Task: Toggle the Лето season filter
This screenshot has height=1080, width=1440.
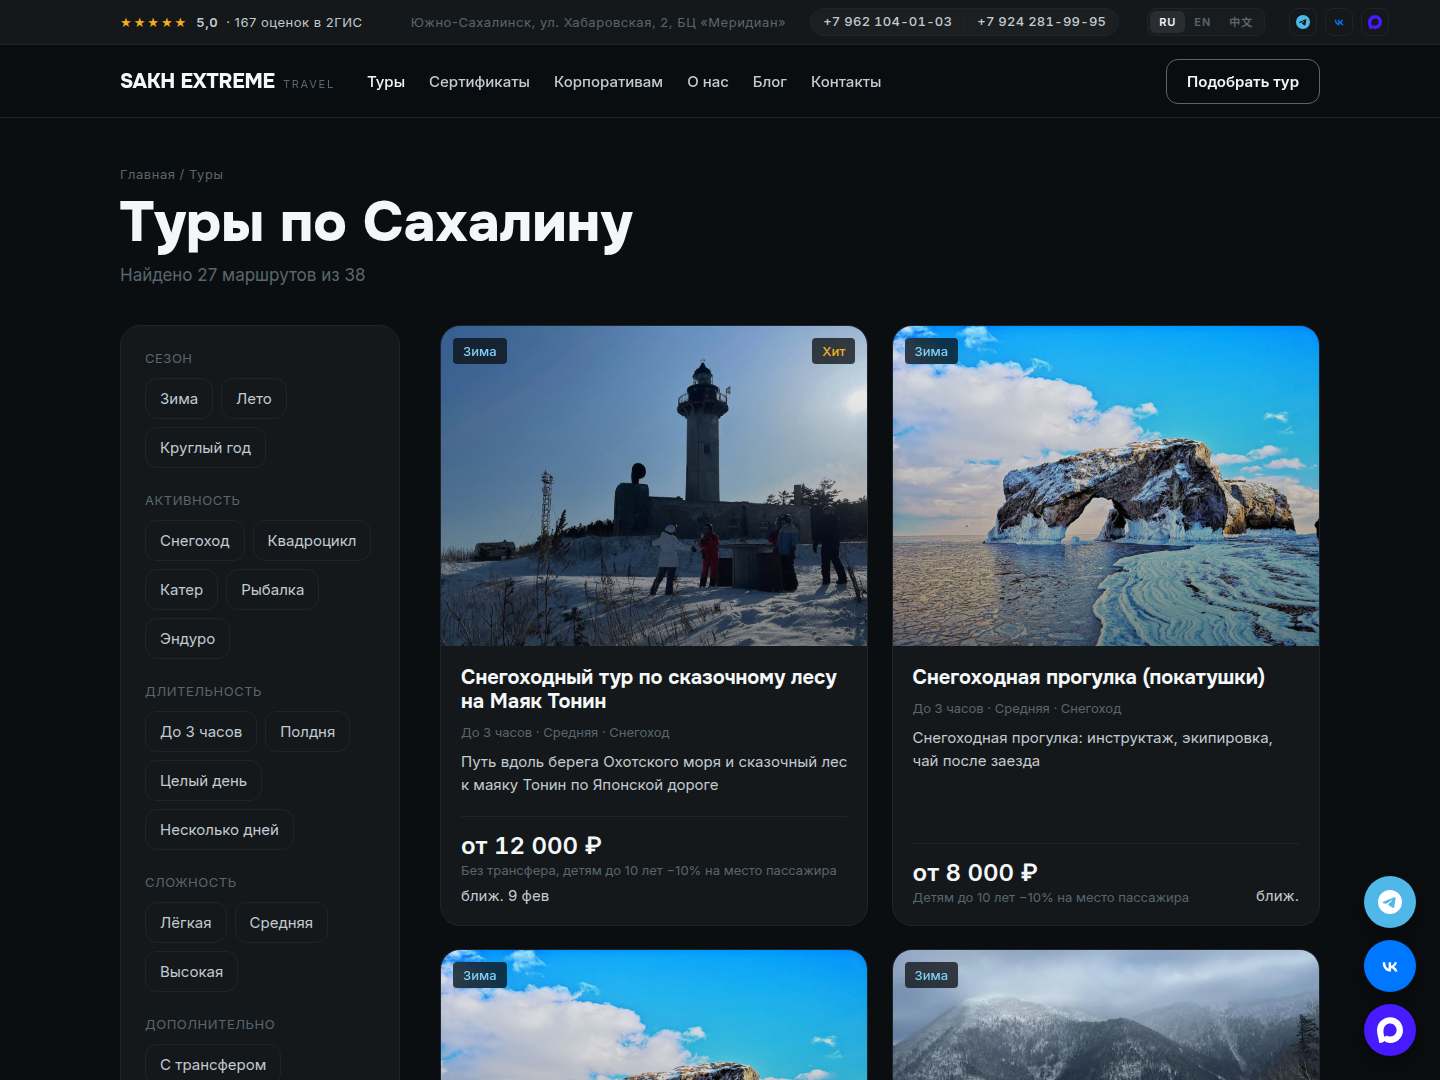Action: coord(254,398)
